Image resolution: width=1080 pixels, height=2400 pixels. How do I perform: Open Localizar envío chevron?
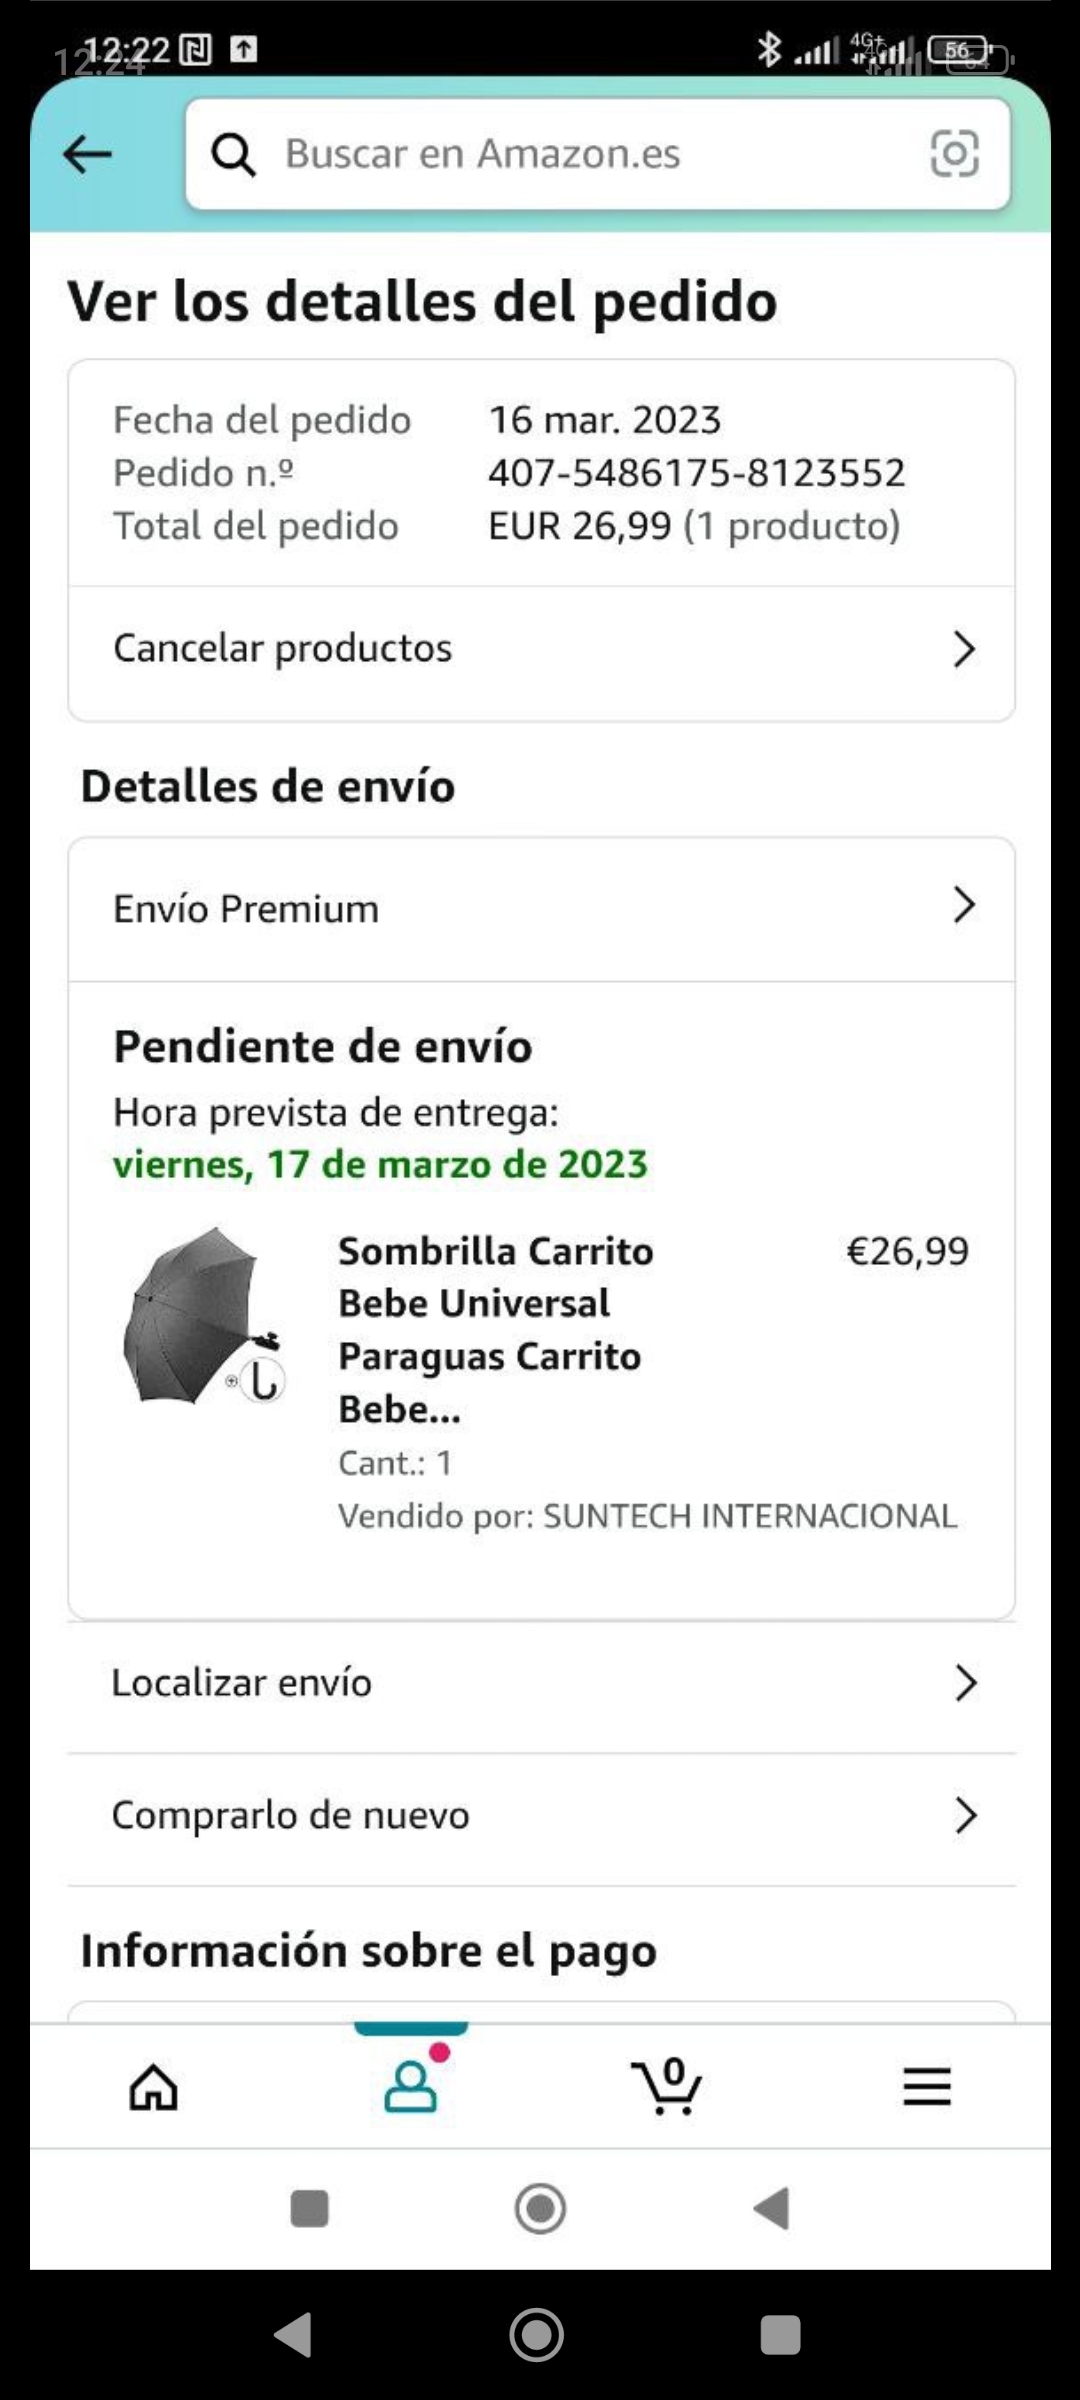[965, 1683]
